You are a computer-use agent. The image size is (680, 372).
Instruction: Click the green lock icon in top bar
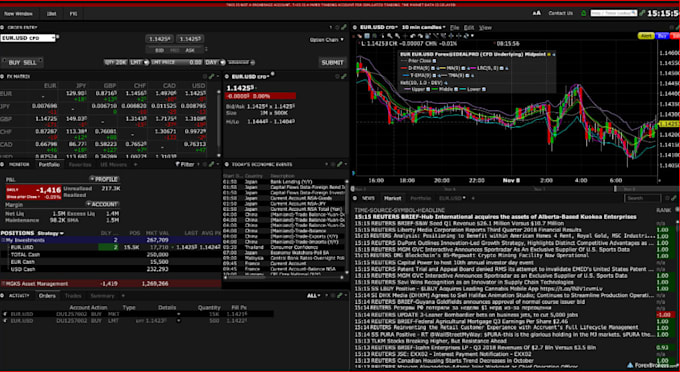click(x=583, y=13)
